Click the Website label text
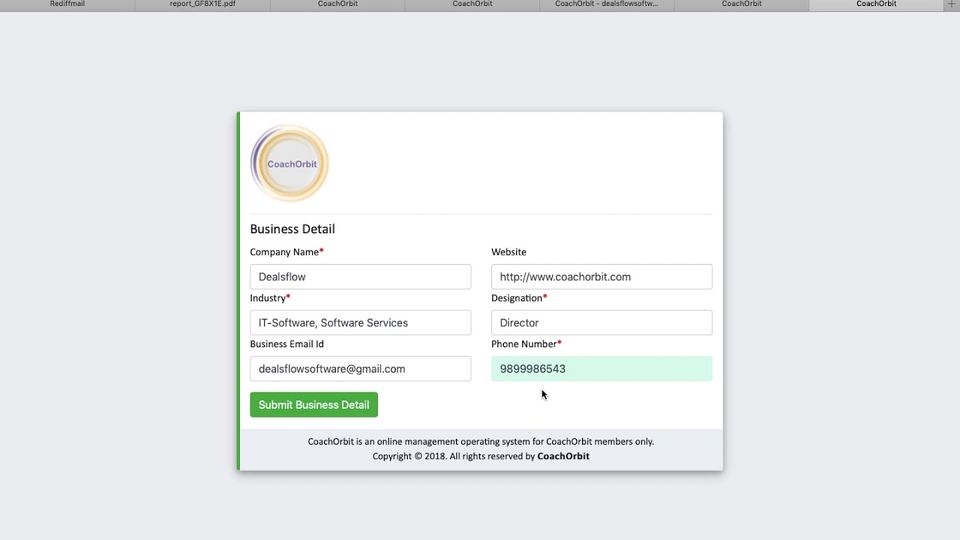 509,252
